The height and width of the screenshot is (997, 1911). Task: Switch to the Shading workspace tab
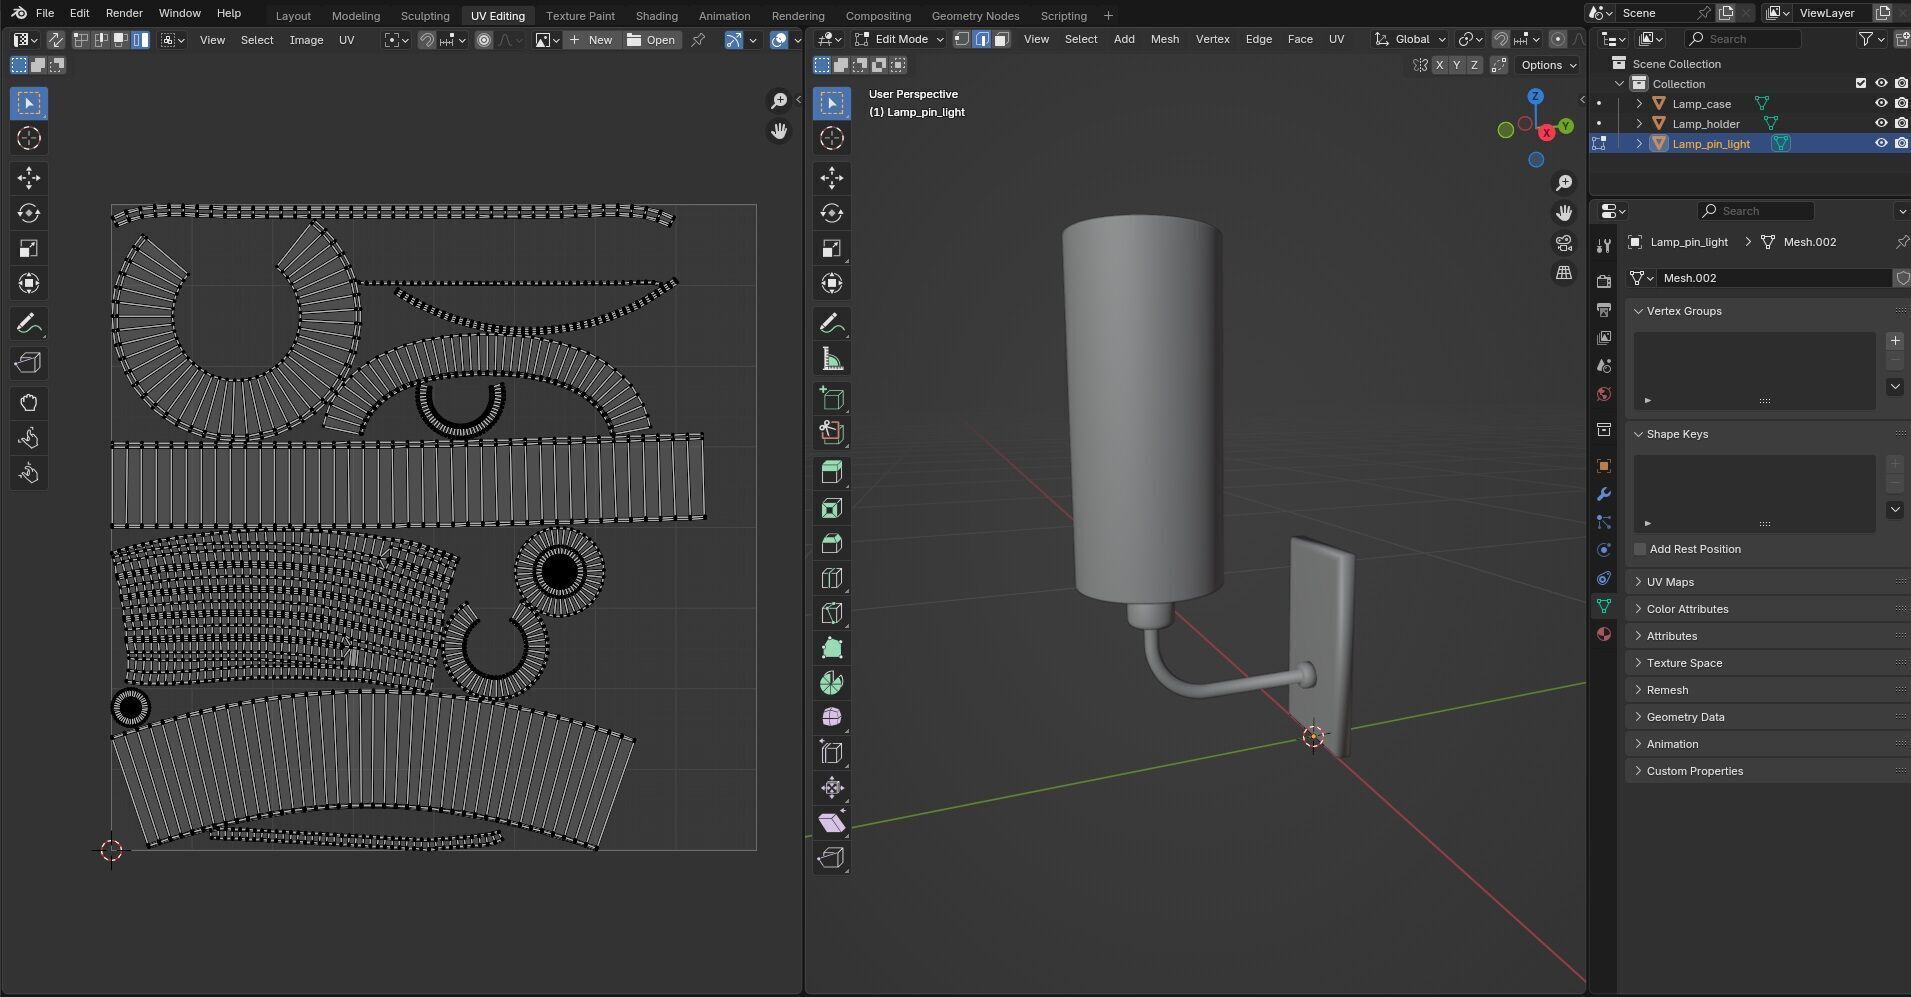(x=657, y=16)
